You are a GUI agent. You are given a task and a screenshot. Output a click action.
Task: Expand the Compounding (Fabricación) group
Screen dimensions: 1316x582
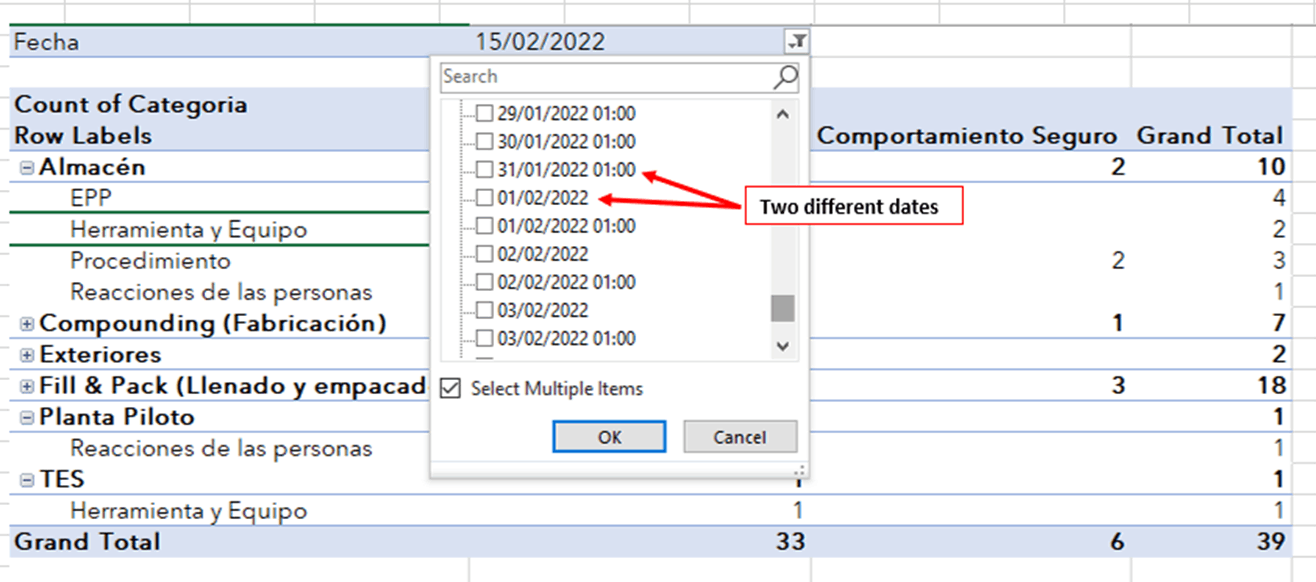tap(27, 324)
